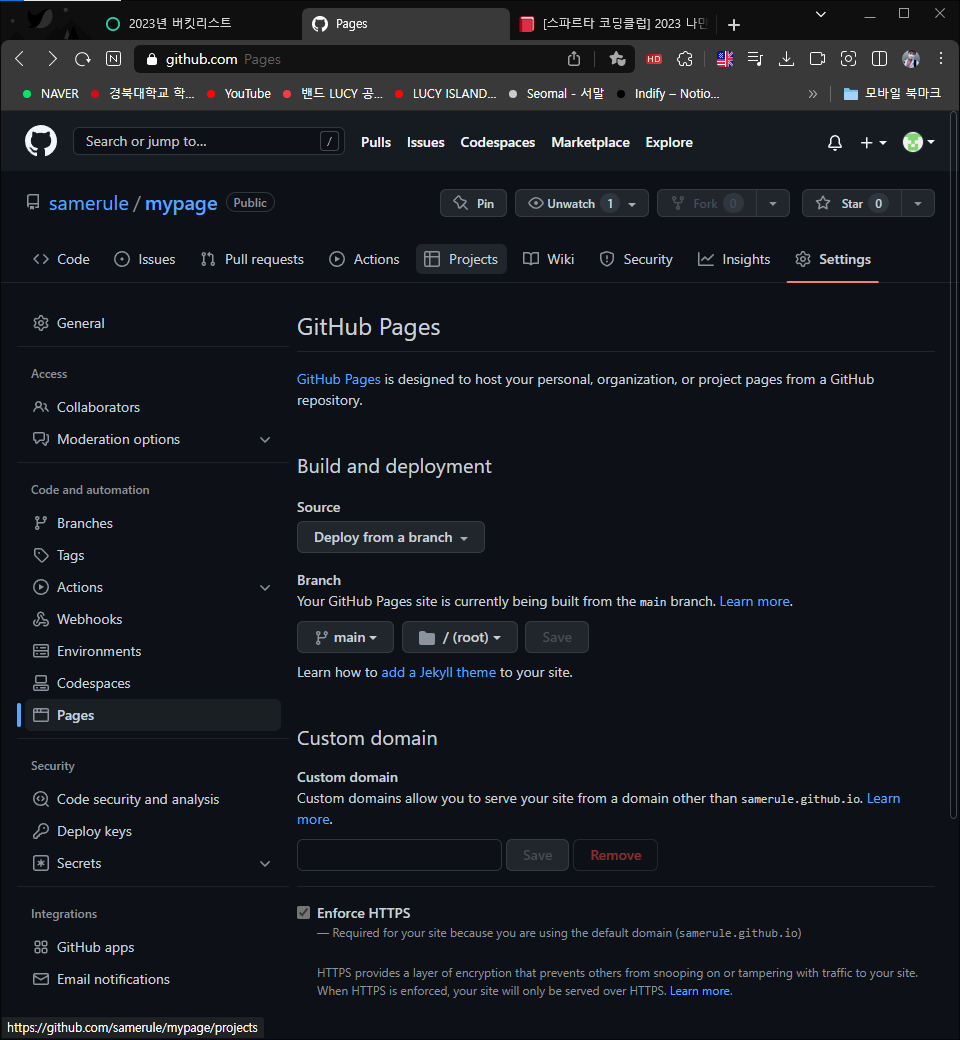Open tab search chevron in title bar
The image size is (960, 1040).
pos(821,14)
